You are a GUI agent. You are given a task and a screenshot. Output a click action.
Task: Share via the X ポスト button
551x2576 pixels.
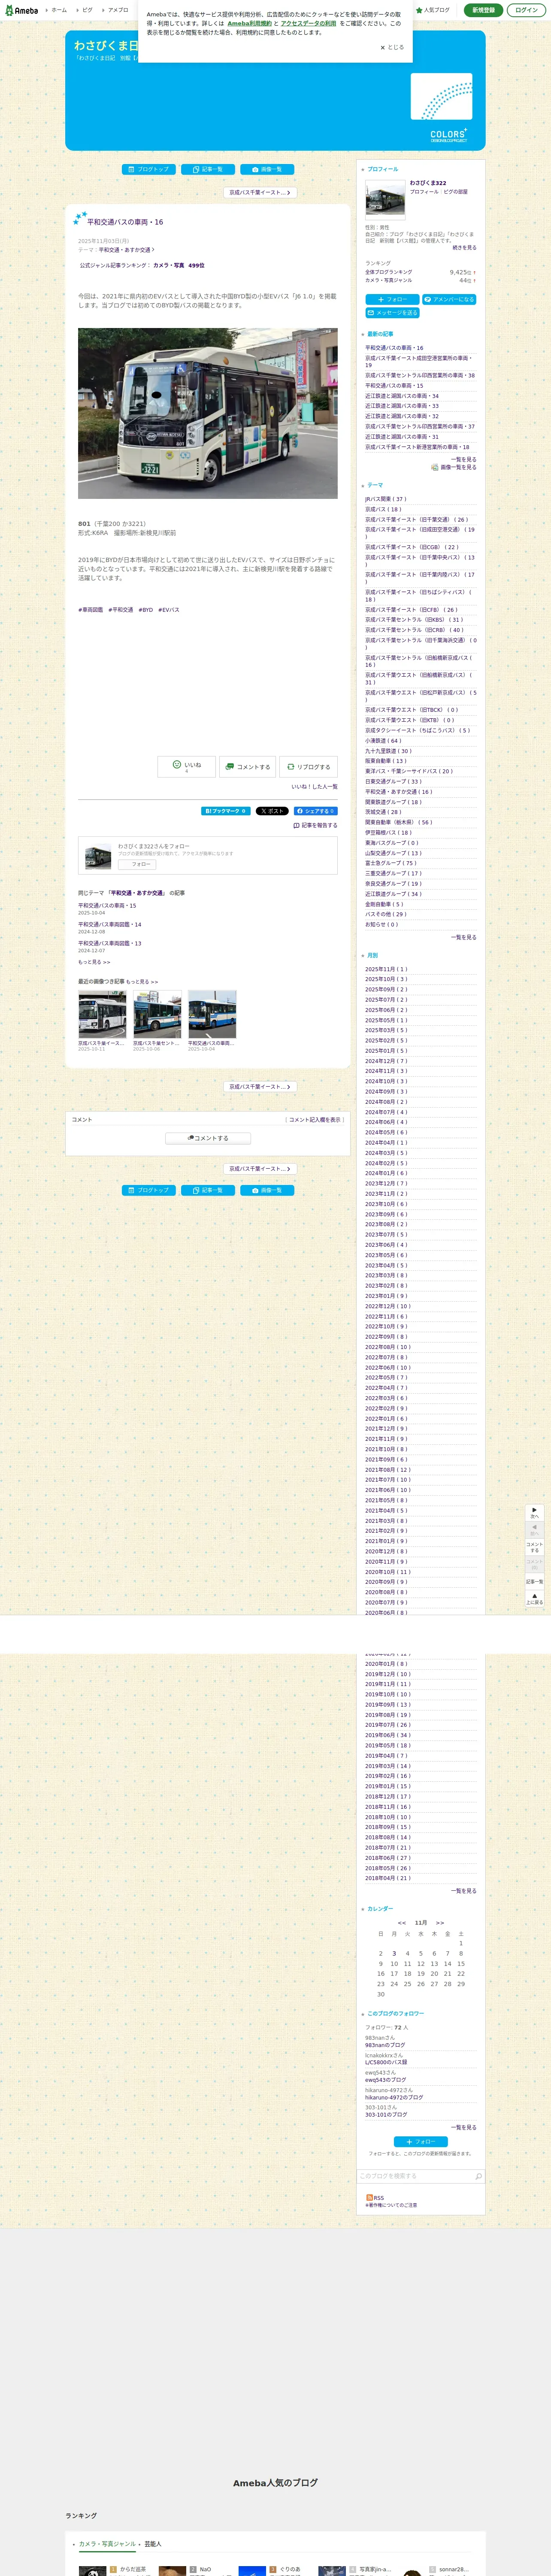(272, 811)
